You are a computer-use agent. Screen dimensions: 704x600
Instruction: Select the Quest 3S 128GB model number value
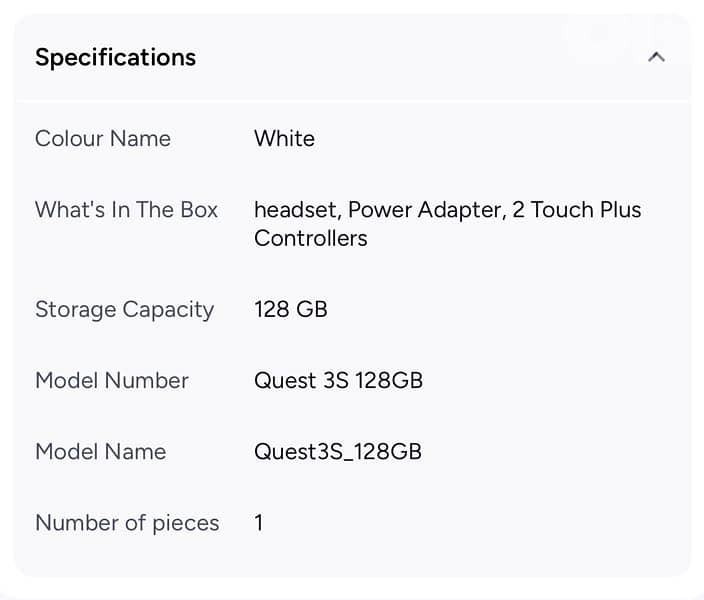[x=338, y=380]
